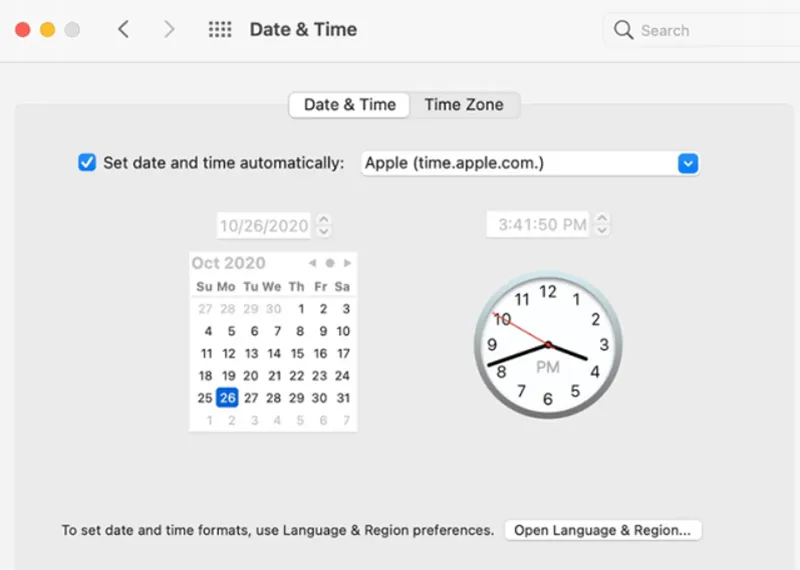Minimize the window with yellow button
The width and height of the screenshot is (800, 570).
coord(47,30)
